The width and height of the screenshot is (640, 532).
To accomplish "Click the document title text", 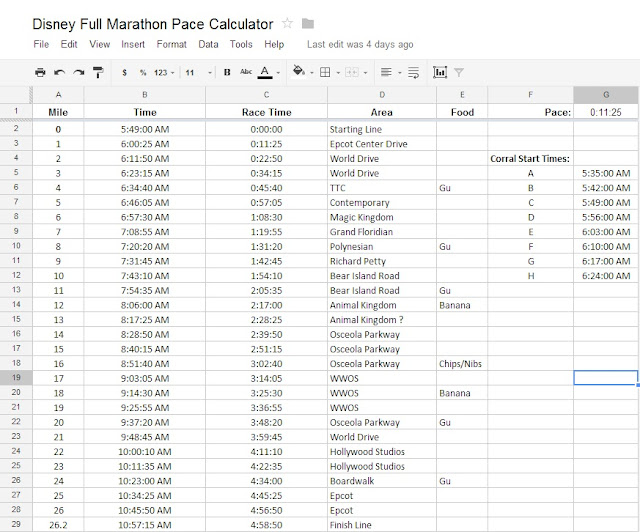I will [x=153, y=24].
